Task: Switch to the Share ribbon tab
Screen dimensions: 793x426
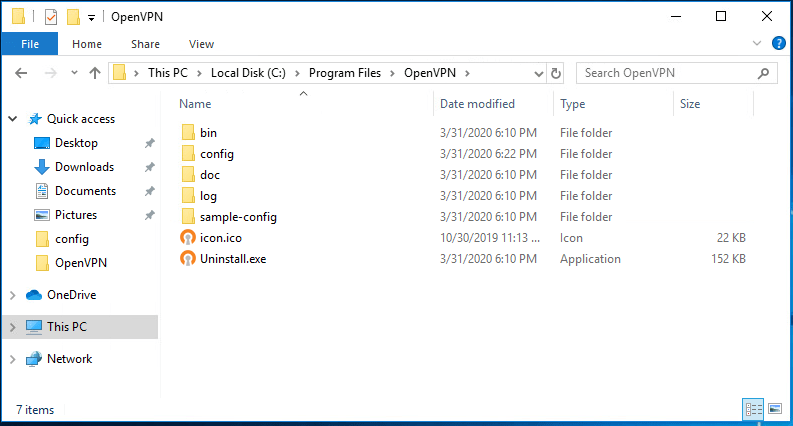Action: click(x=145, y=44)
